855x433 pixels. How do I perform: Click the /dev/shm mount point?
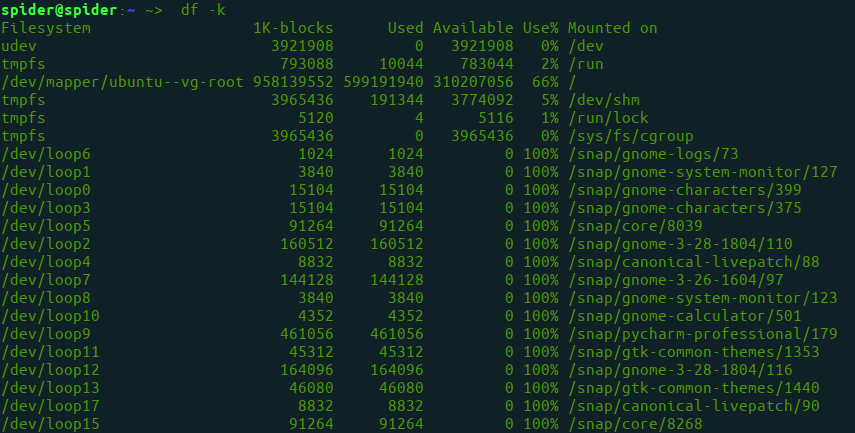[x=604, y=100]
